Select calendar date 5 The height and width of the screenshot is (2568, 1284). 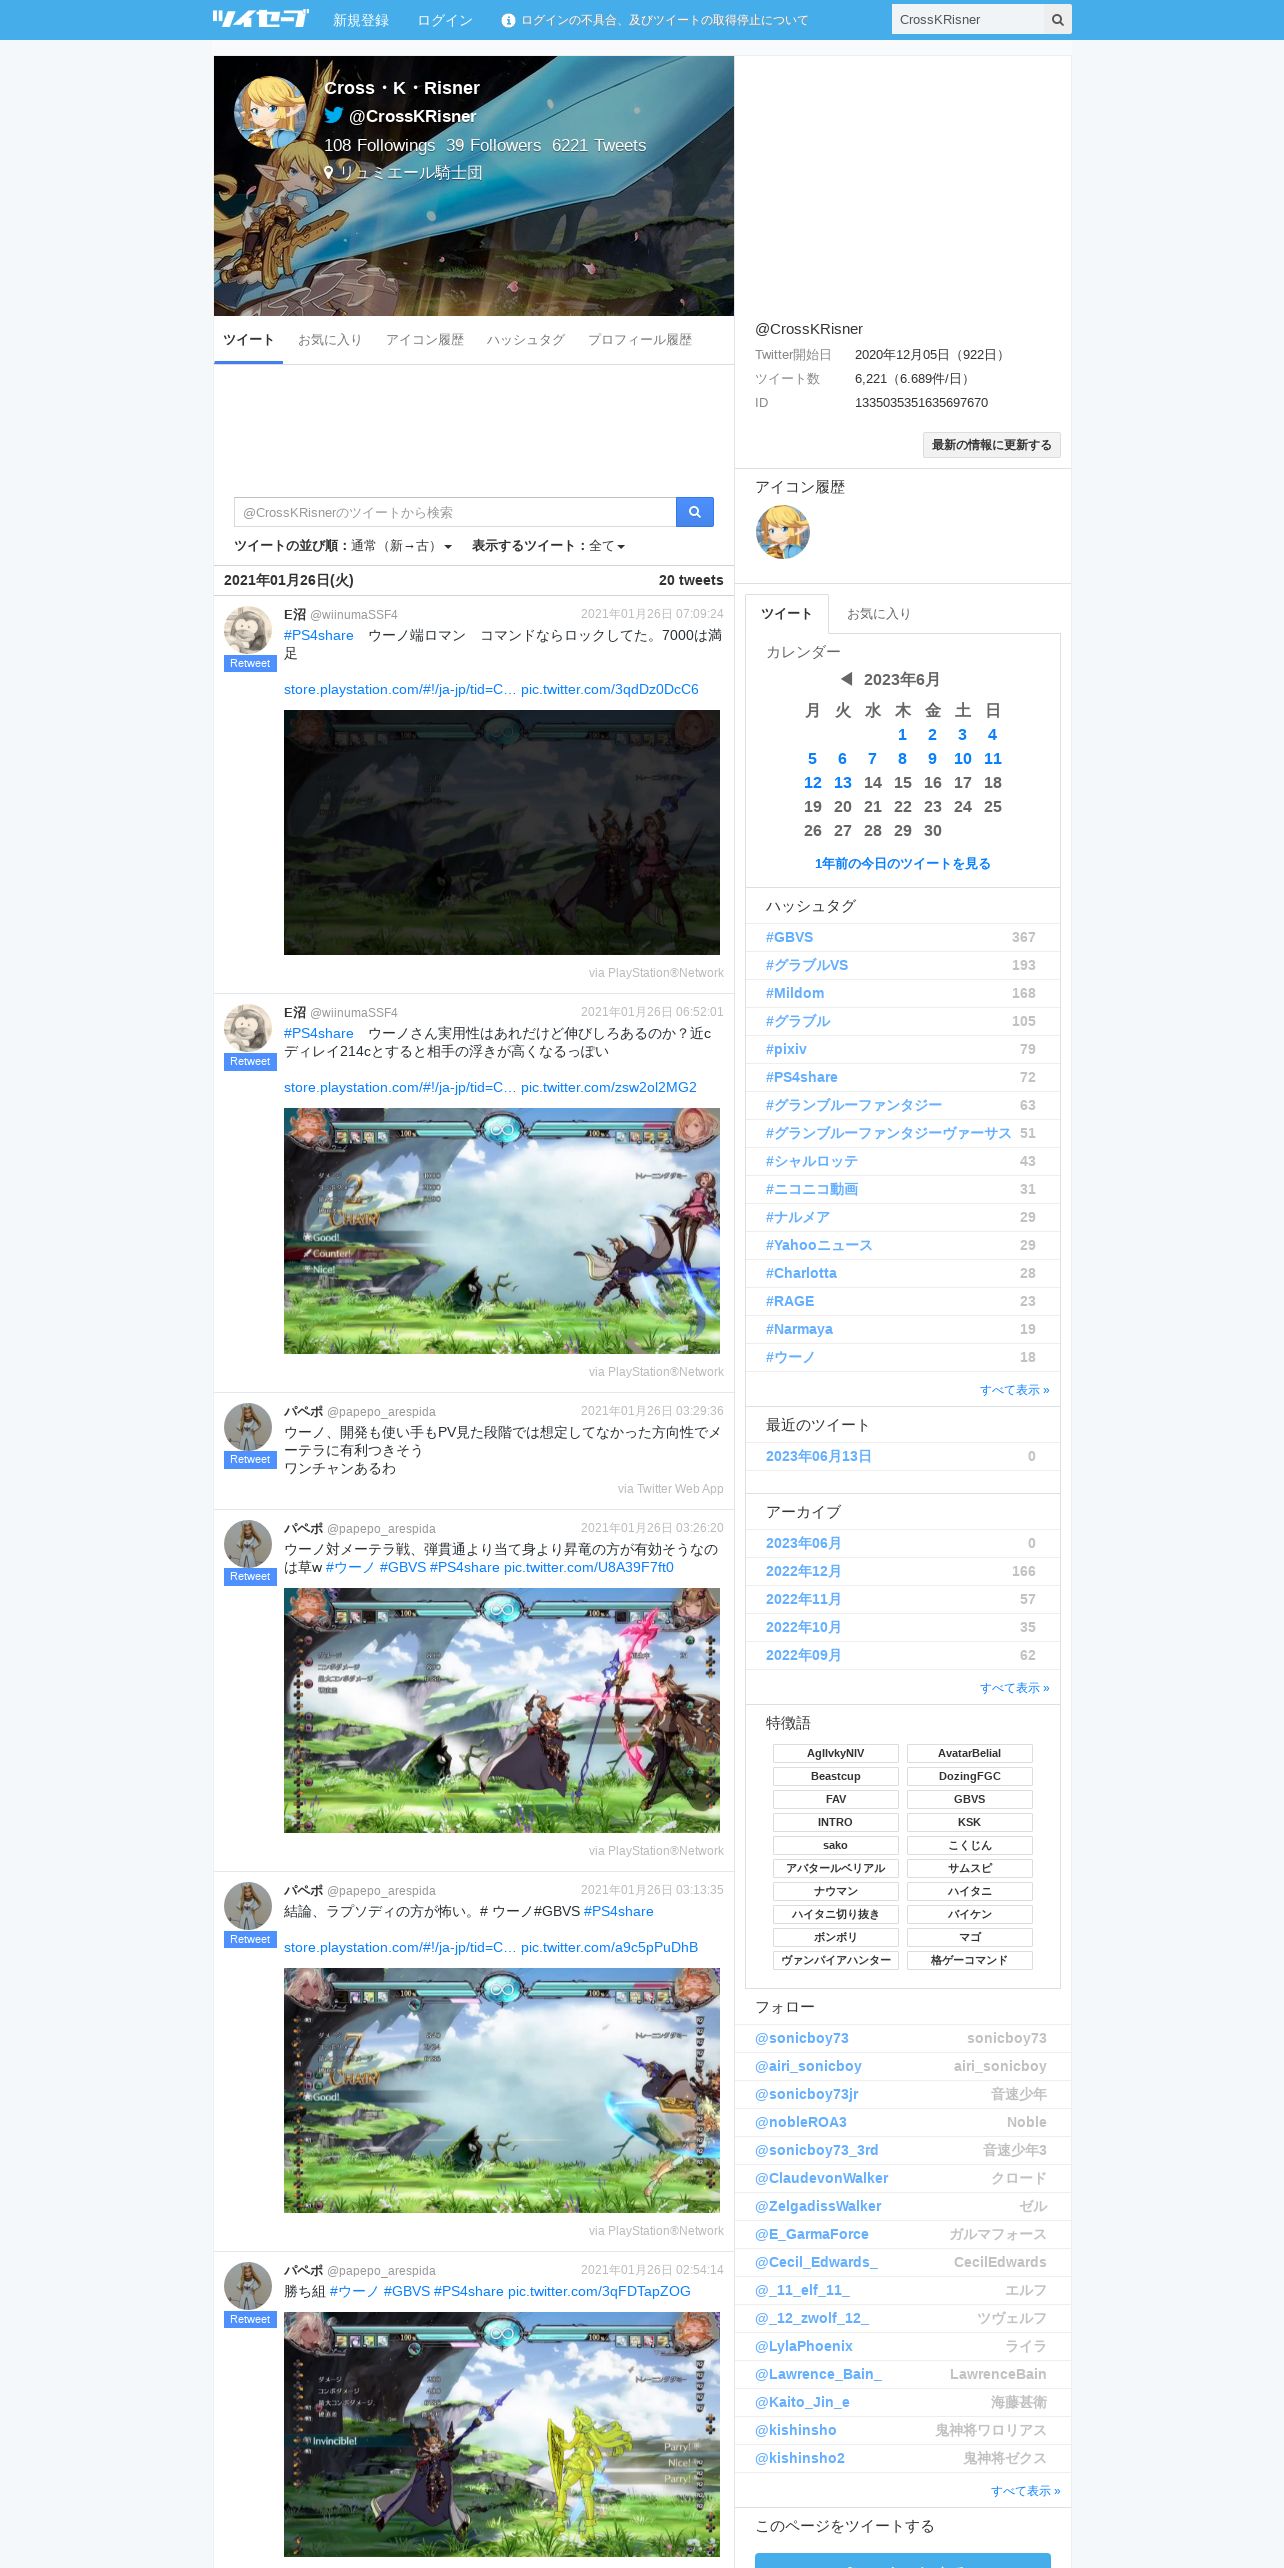[812, 759]
